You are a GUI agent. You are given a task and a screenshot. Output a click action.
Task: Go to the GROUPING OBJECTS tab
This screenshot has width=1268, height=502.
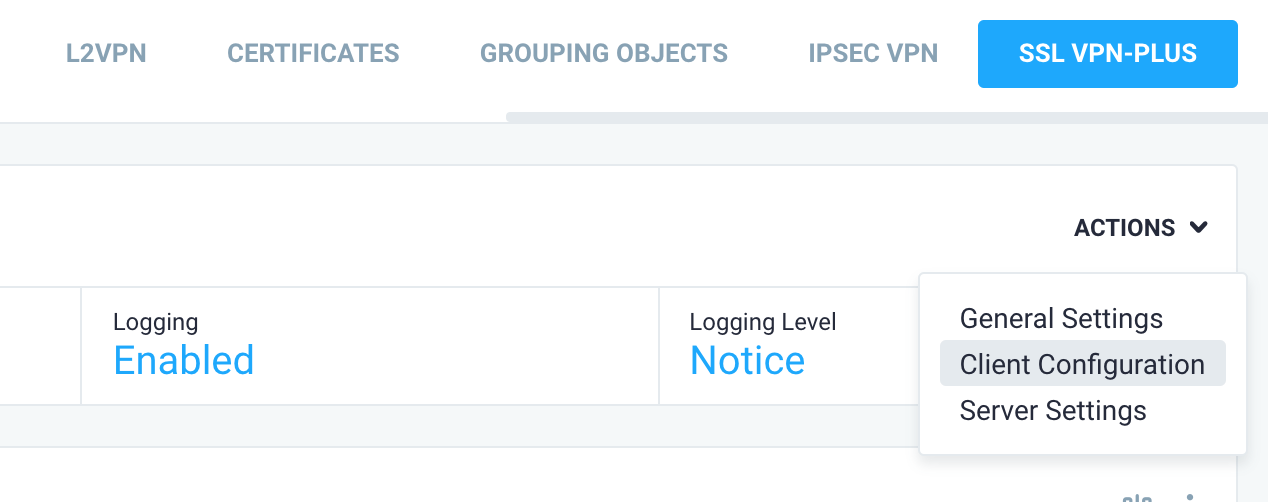[x=604, y=53]
